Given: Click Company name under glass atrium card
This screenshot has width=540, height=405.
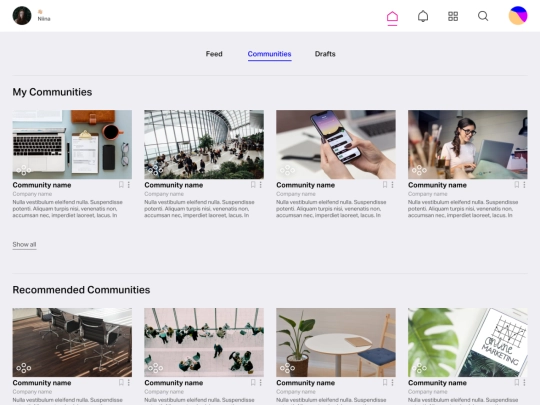Looking at the screenshot, I should pyautogui.click(x=164, y=194).
